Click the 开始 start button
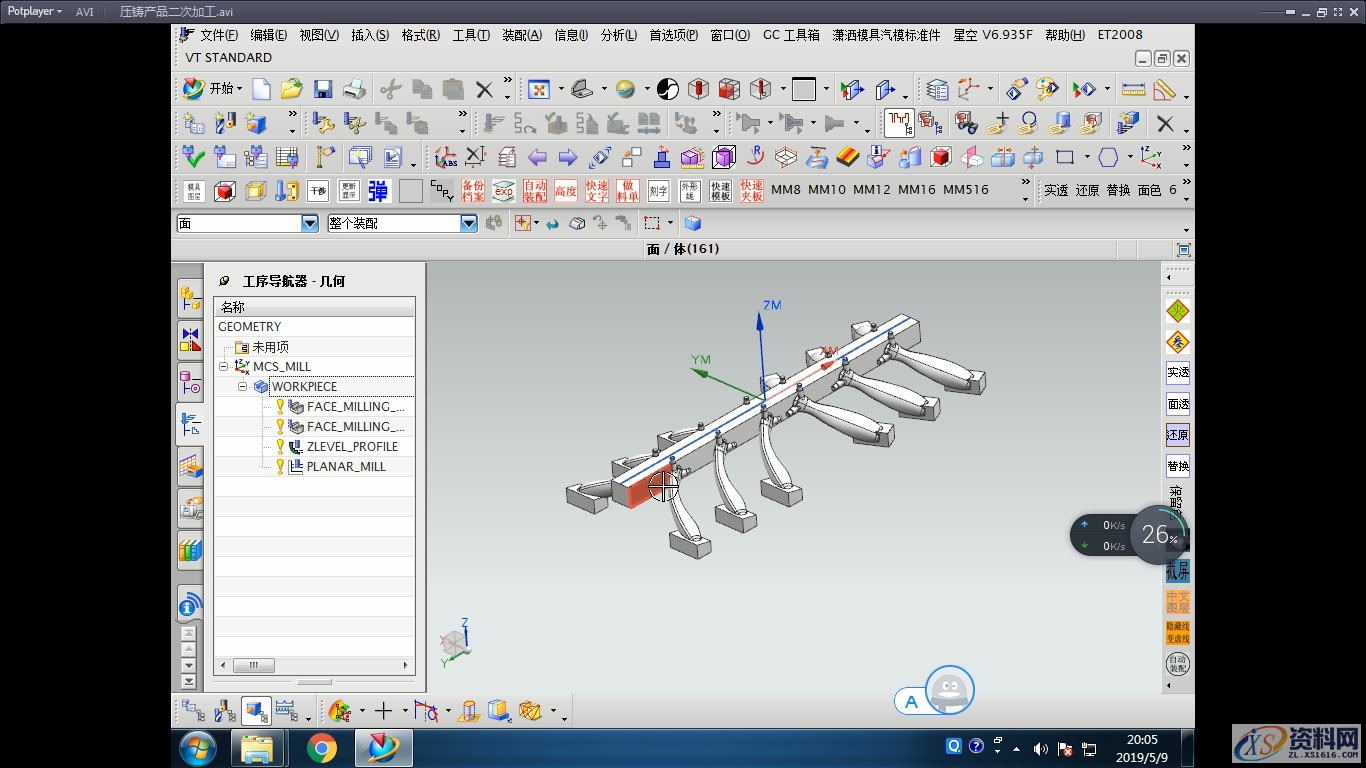The height and width of the screenshot is (768, 1366). pyautogui.click(x=212, y=89)
